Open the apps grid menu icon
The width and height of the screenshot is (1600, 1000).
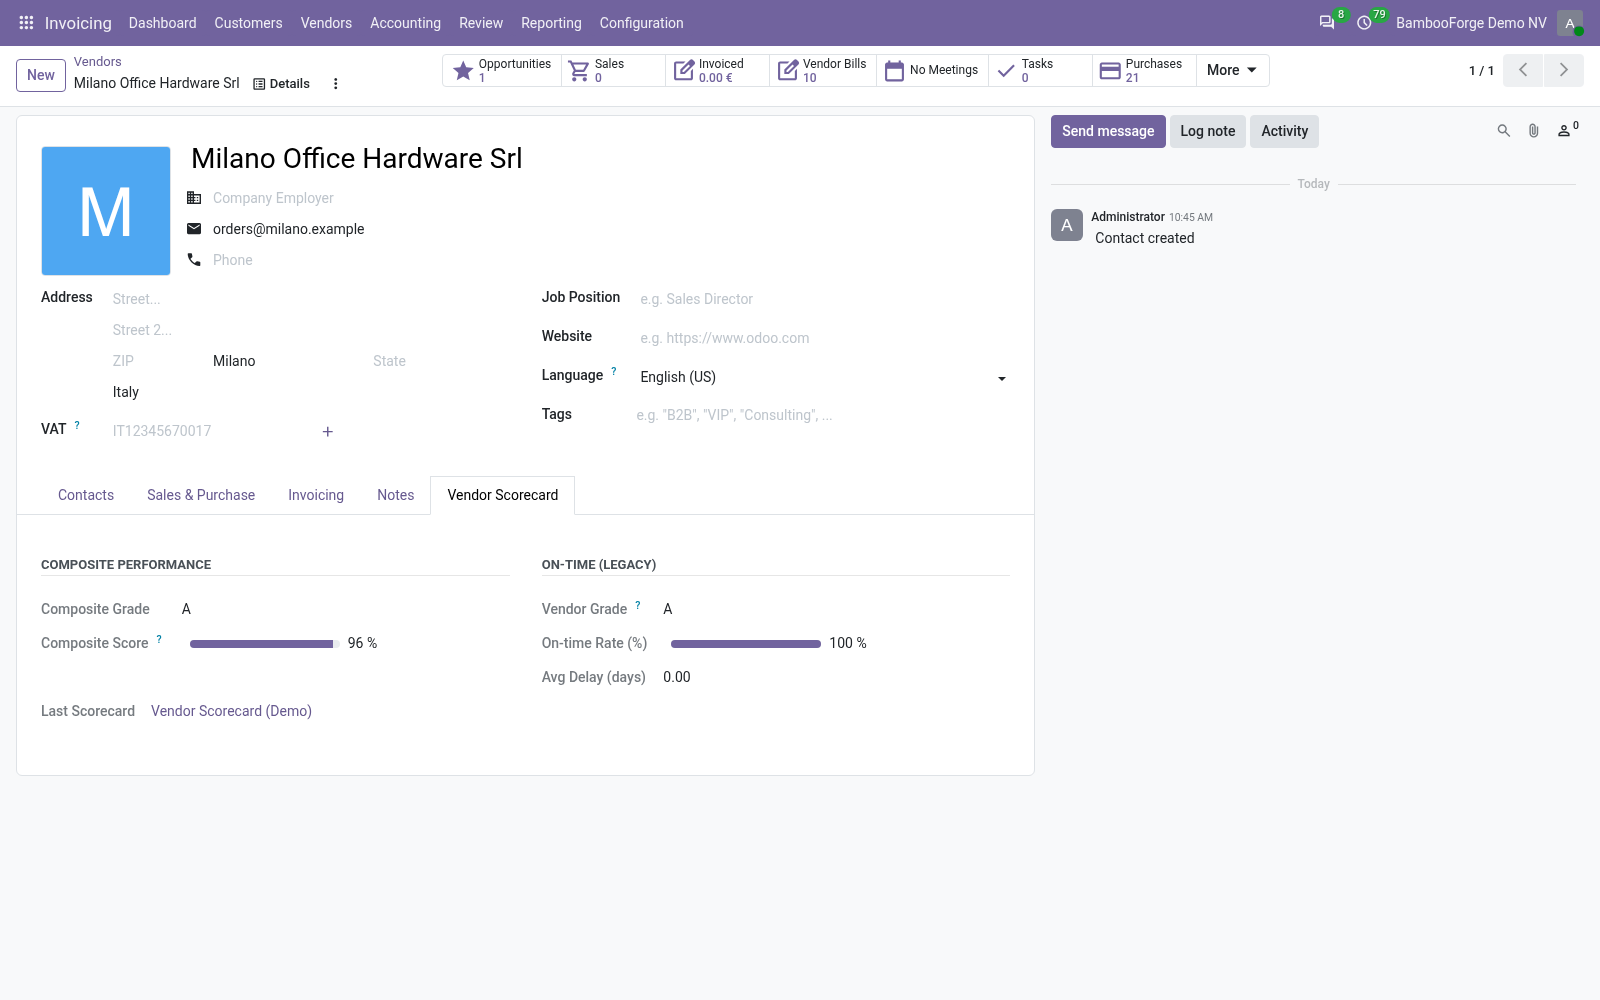coord(26,22)
